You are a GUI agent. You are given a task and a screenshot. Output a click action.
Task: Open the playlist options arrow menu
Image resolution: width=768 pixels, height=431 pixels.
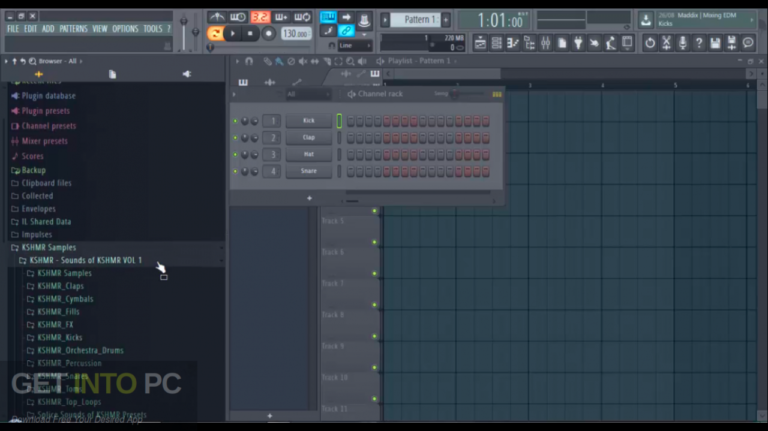coord(237,61)
